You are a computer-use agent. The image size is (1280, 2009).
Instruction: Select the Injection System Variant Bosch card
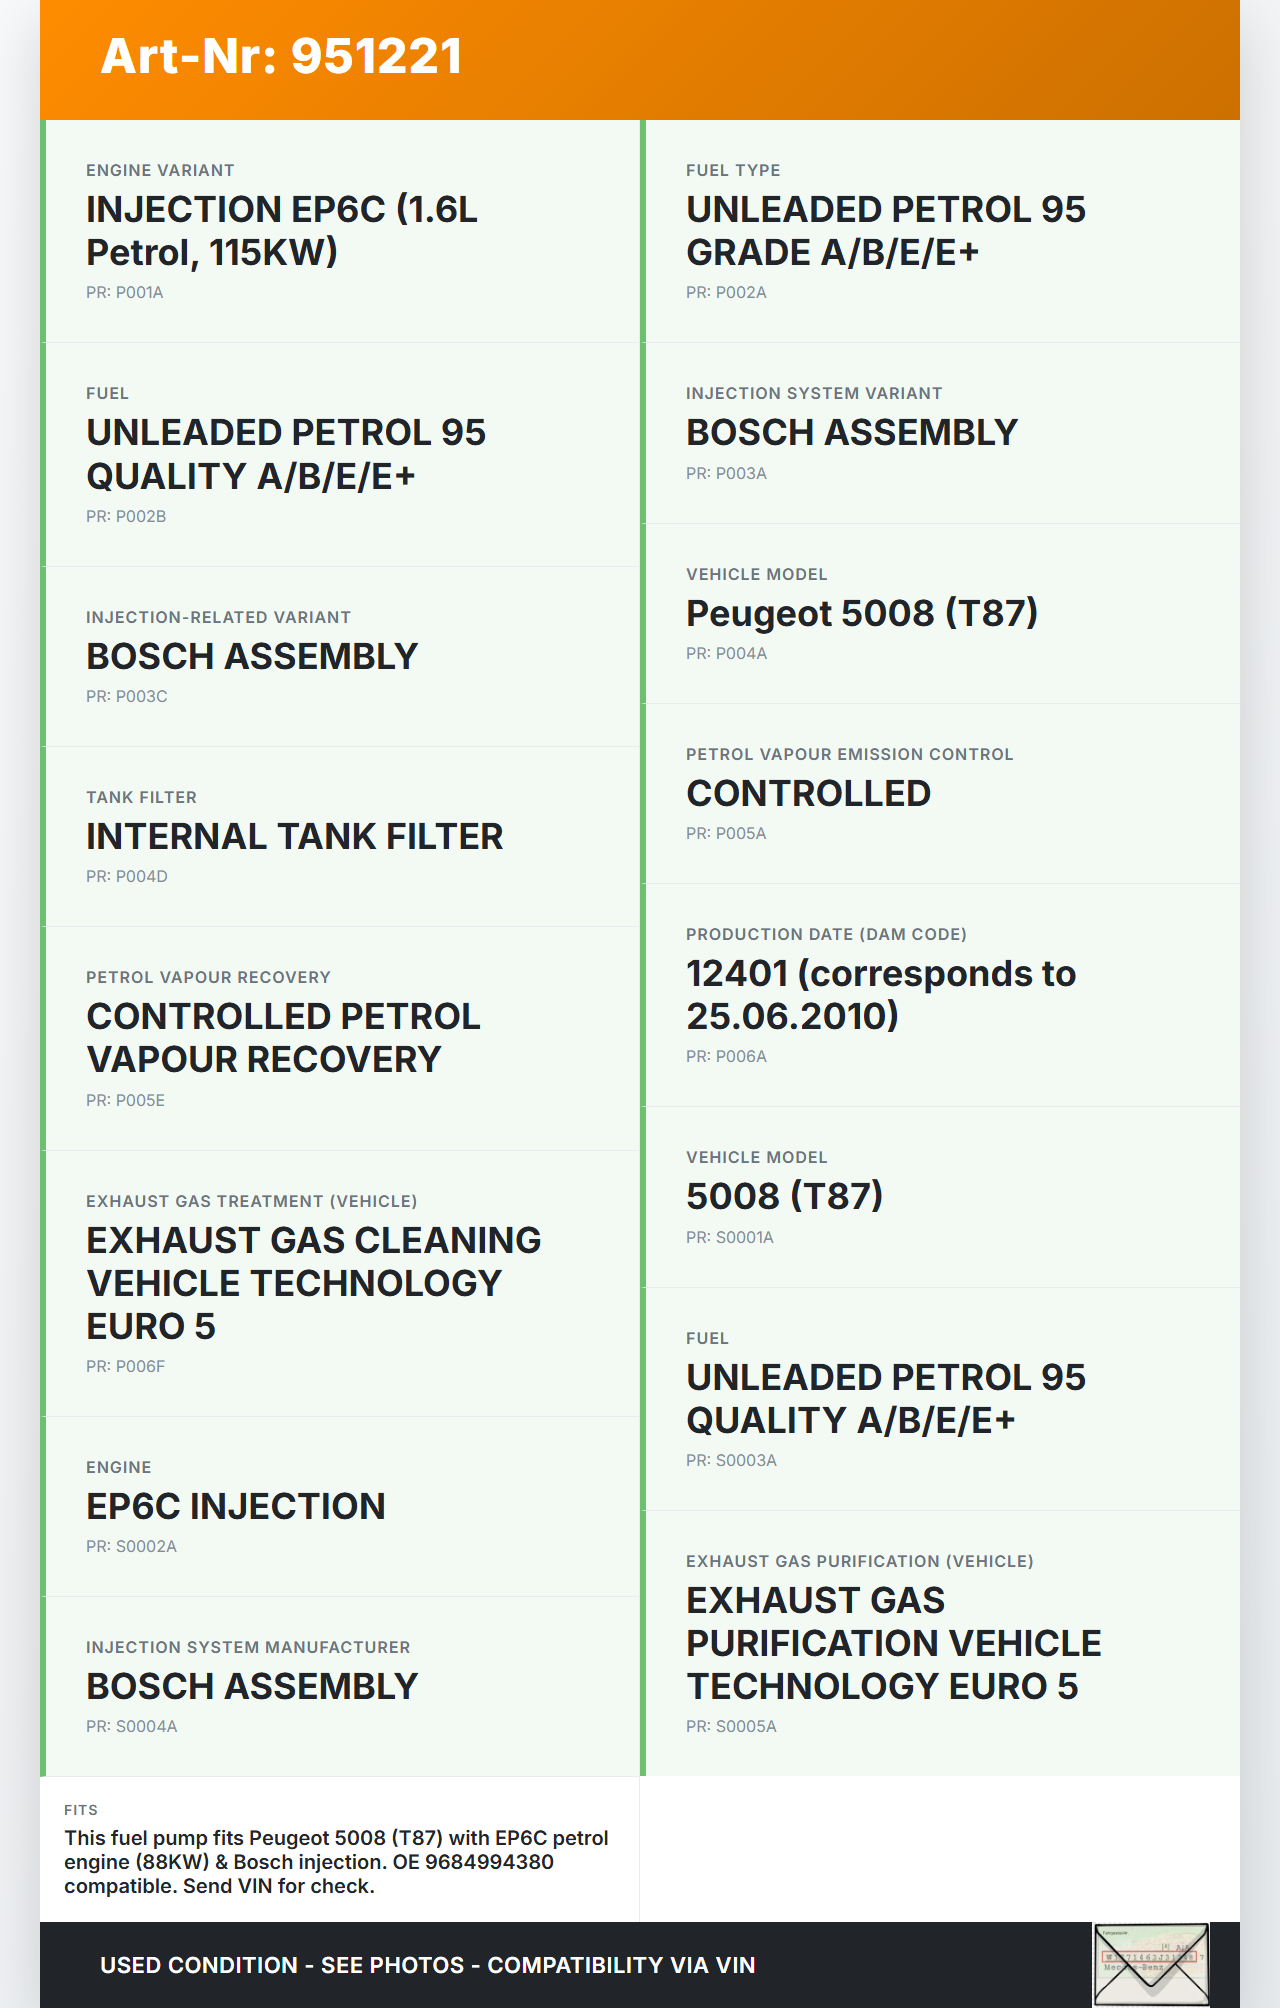pyautogui.click(x=942, y=433)
